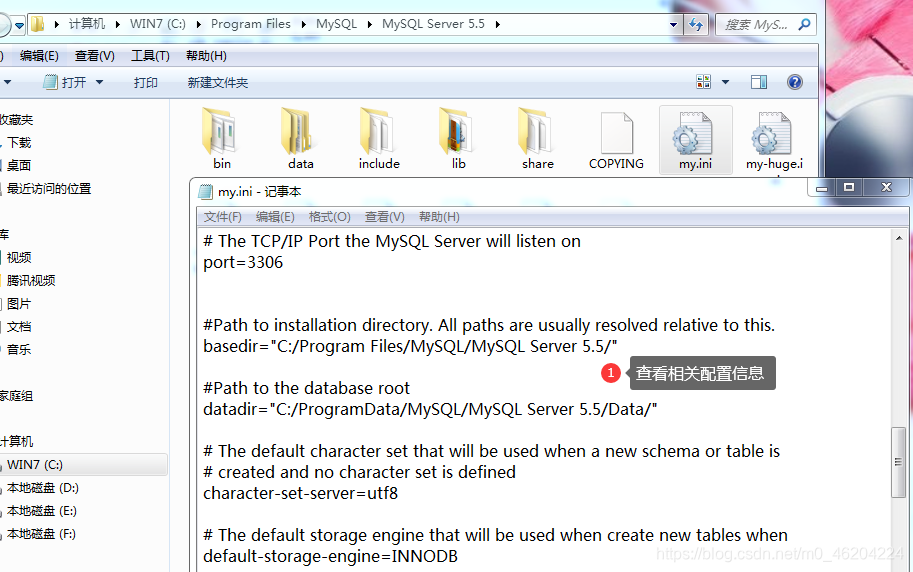This screenshot has width=913, height=572.
Task: Click the folder icon in address bar
Action: click(38, 24)
